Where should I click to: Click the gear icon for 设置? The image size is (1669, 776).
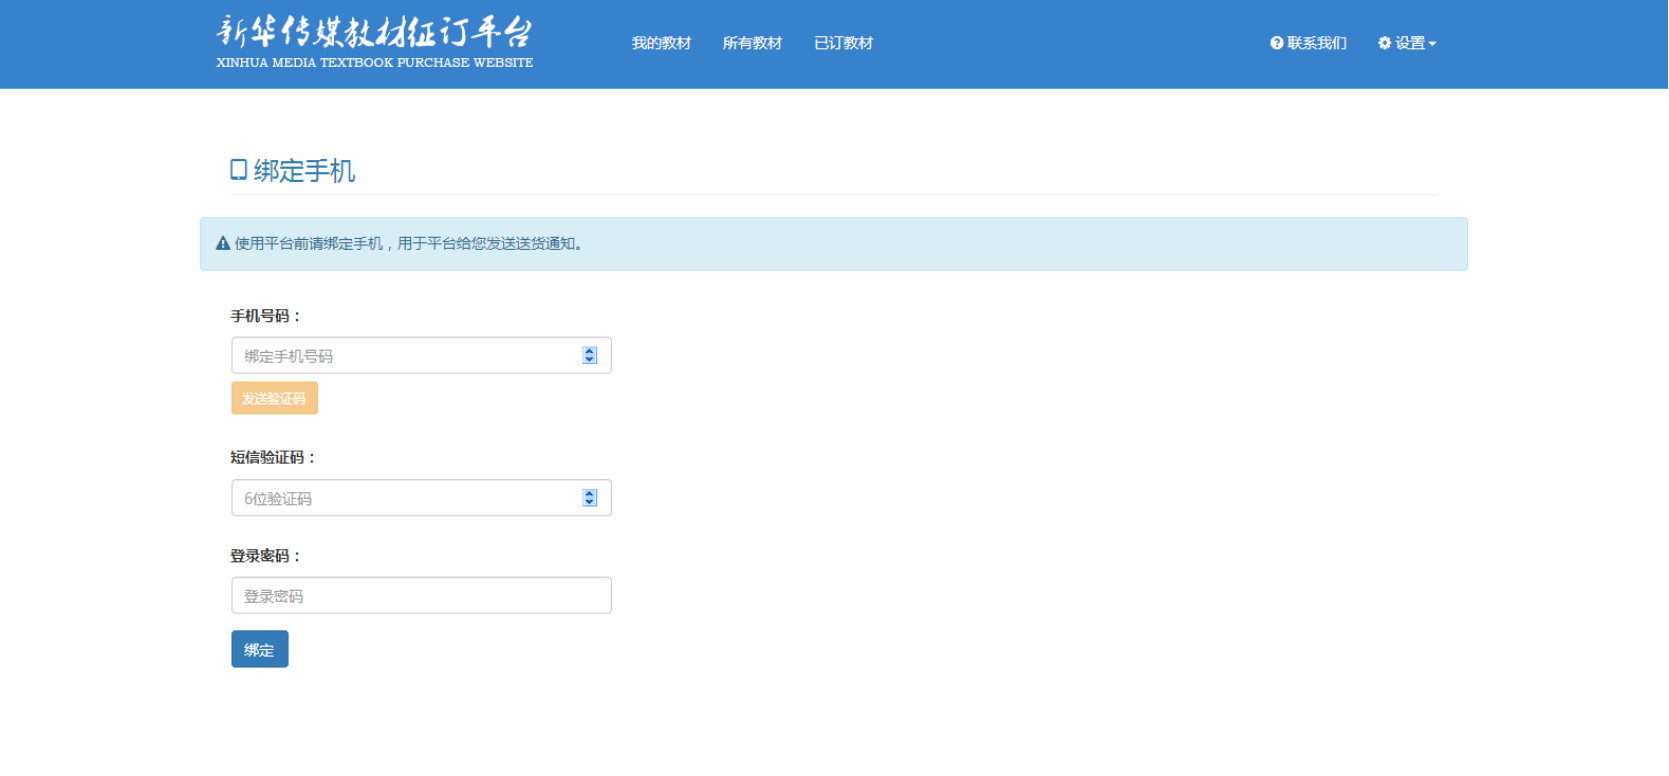1384,43
